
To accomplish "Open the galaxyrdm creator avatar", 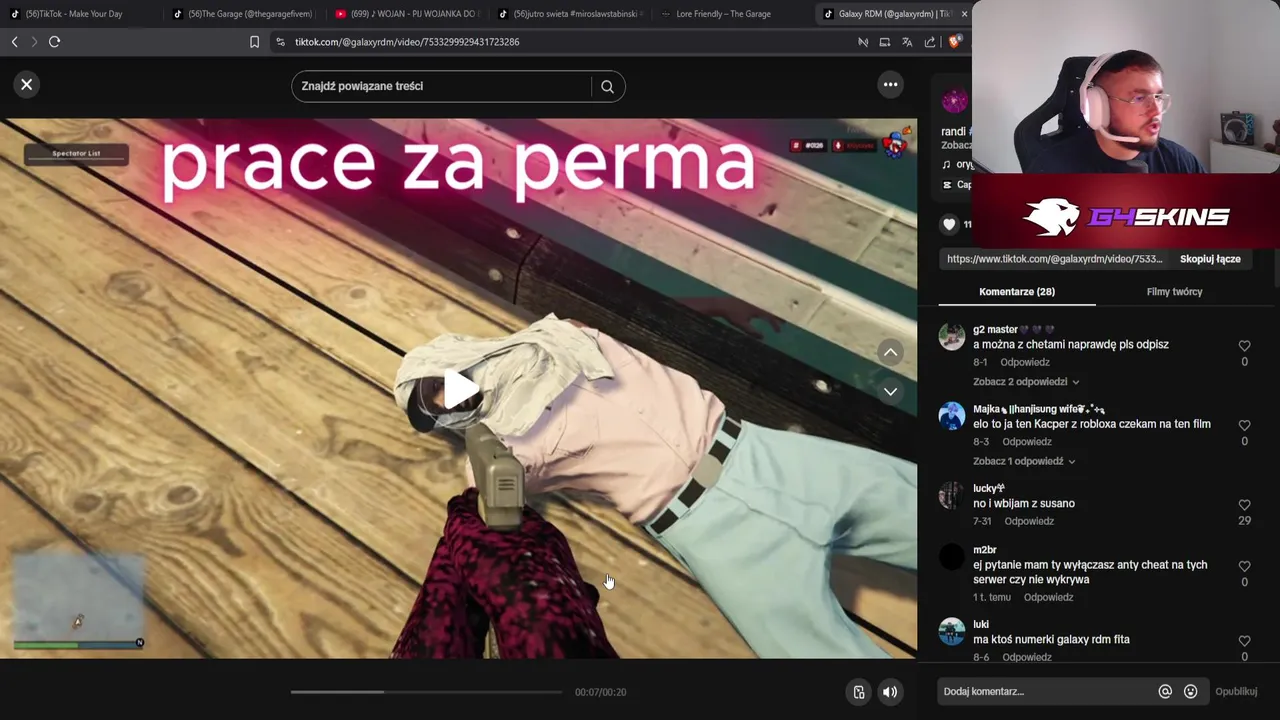I will point(955,101).
